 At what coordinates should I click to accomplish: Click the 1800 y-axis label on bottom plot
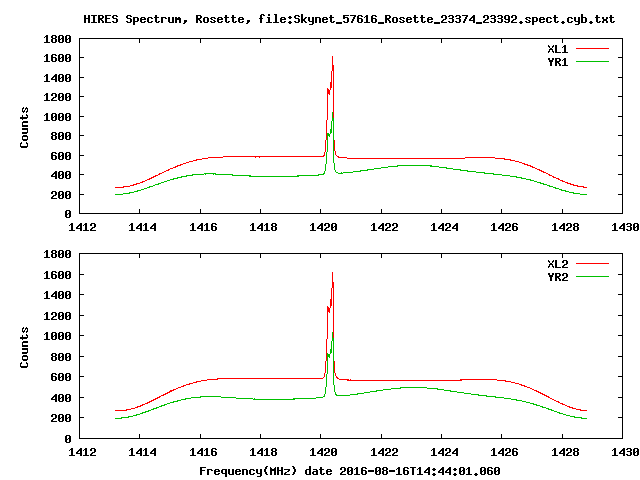(x=57, y=254)
